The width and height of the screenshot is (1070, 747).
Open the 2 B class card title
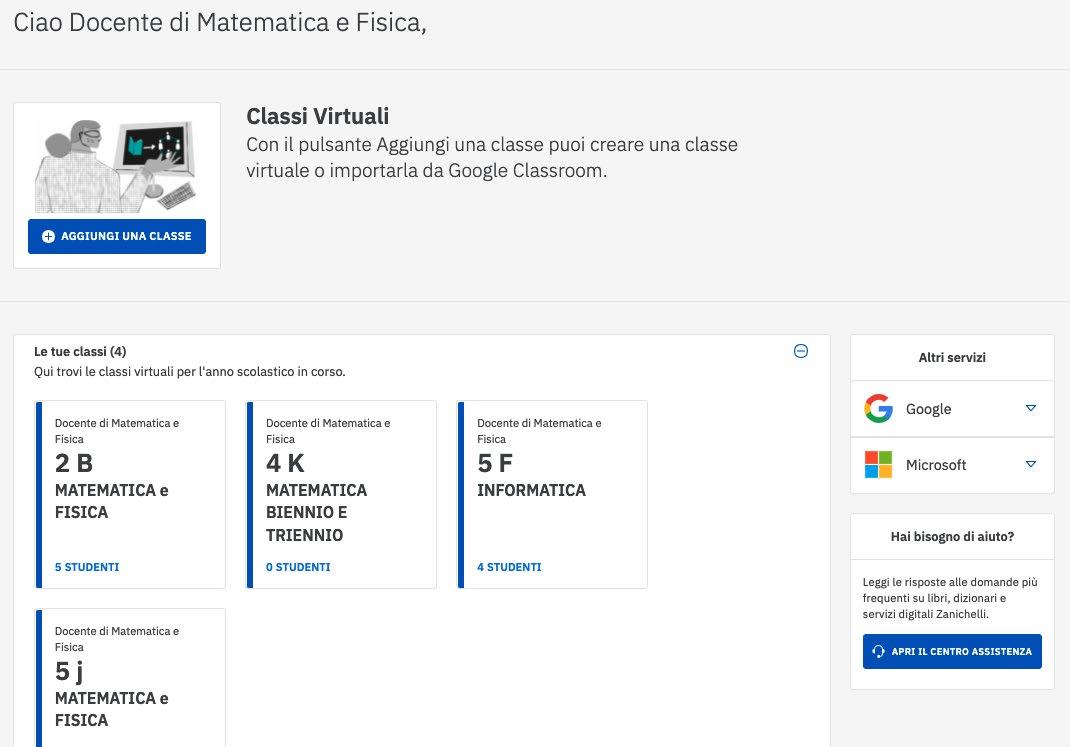(74, 463)
